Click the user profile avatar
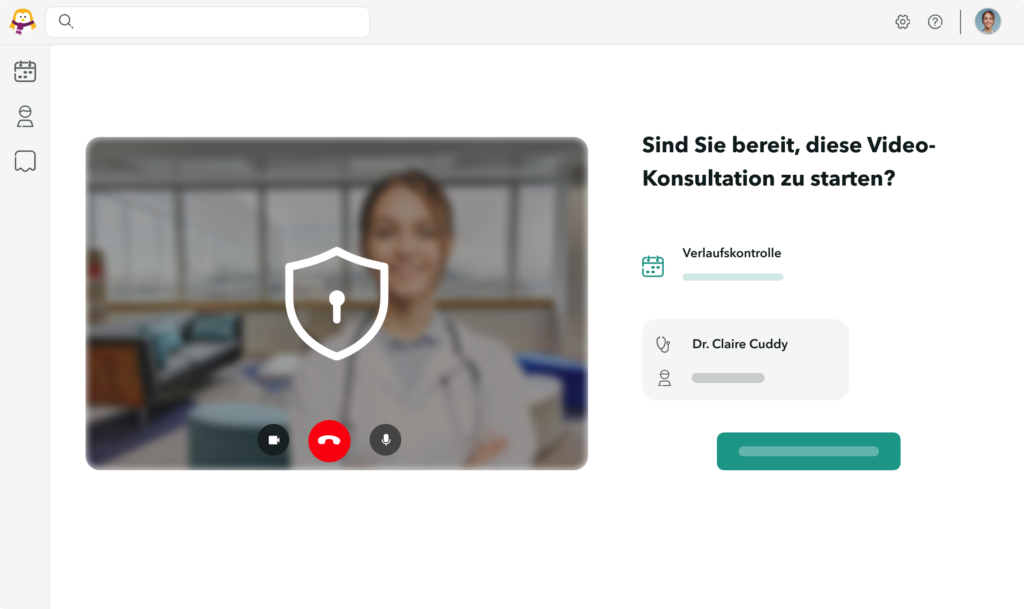 [x=987, y=22]
